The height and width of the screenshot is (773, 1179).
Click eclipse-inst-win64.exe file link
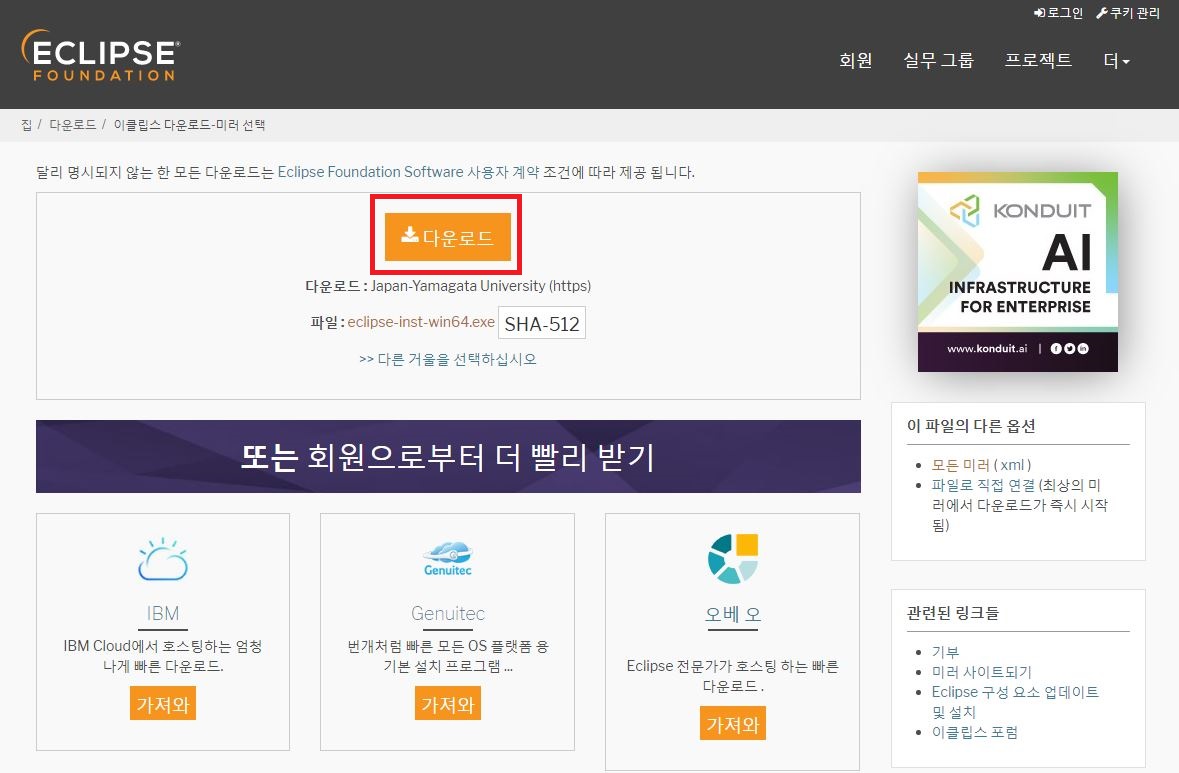pyautogui.click(x=421, y=322)
